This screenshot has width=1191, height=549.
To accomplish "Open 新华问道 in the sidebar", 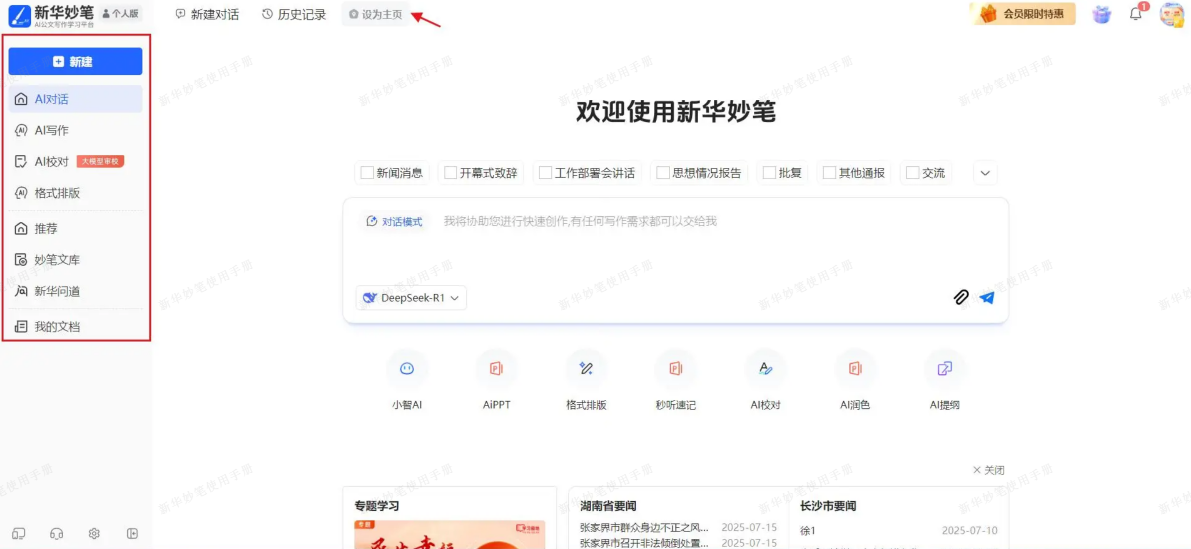I will coord(75,292).
